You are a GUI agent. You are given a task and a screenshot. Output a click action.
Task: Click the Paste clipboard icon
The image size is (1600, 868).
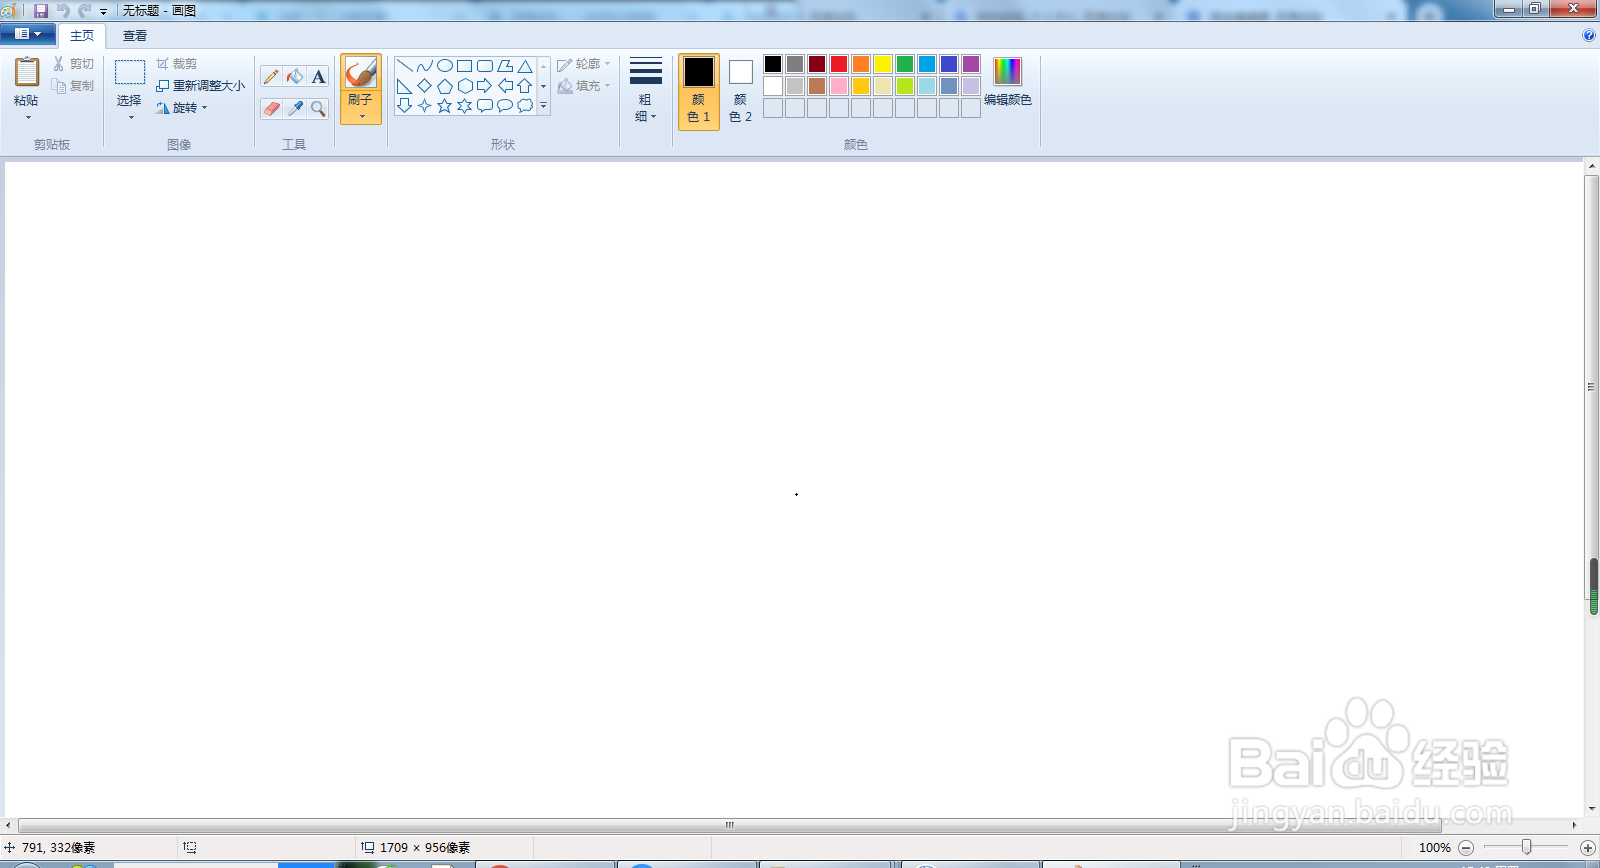click(27, 73)
